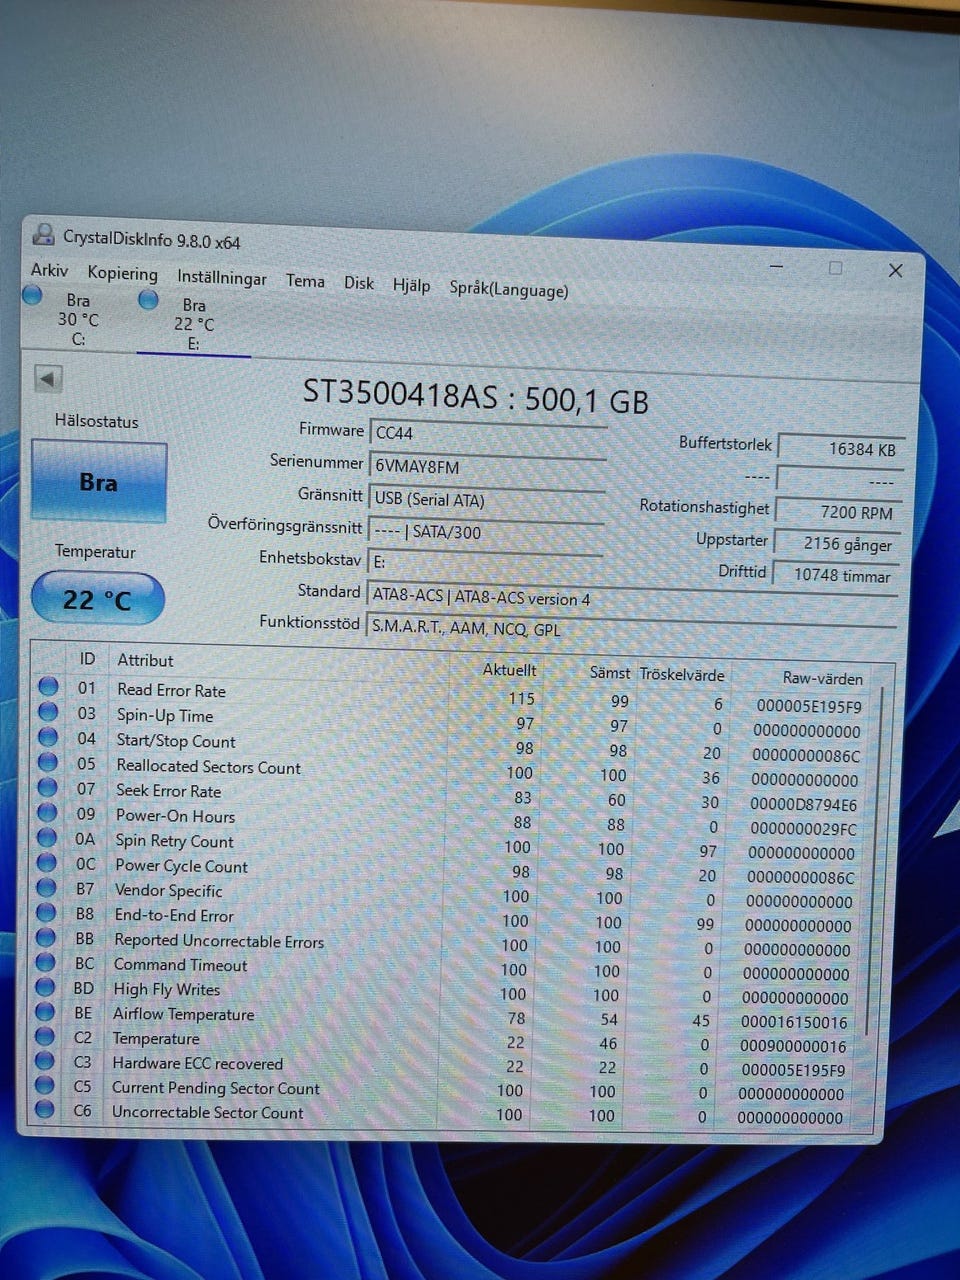Screen dimensions: 960x1280
Task: Click the previous disk arrow button
Action: point(48,379)
